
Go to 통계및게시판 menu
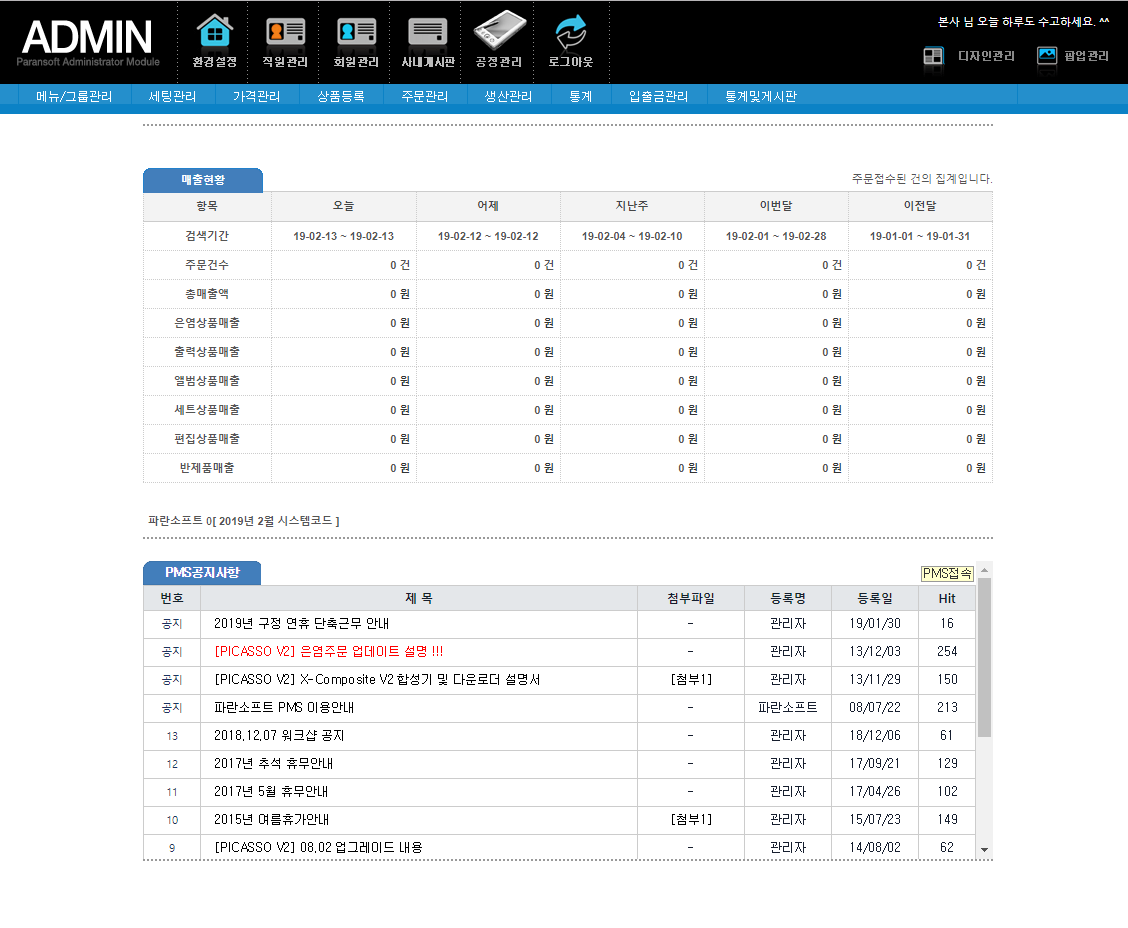point(760,96)
